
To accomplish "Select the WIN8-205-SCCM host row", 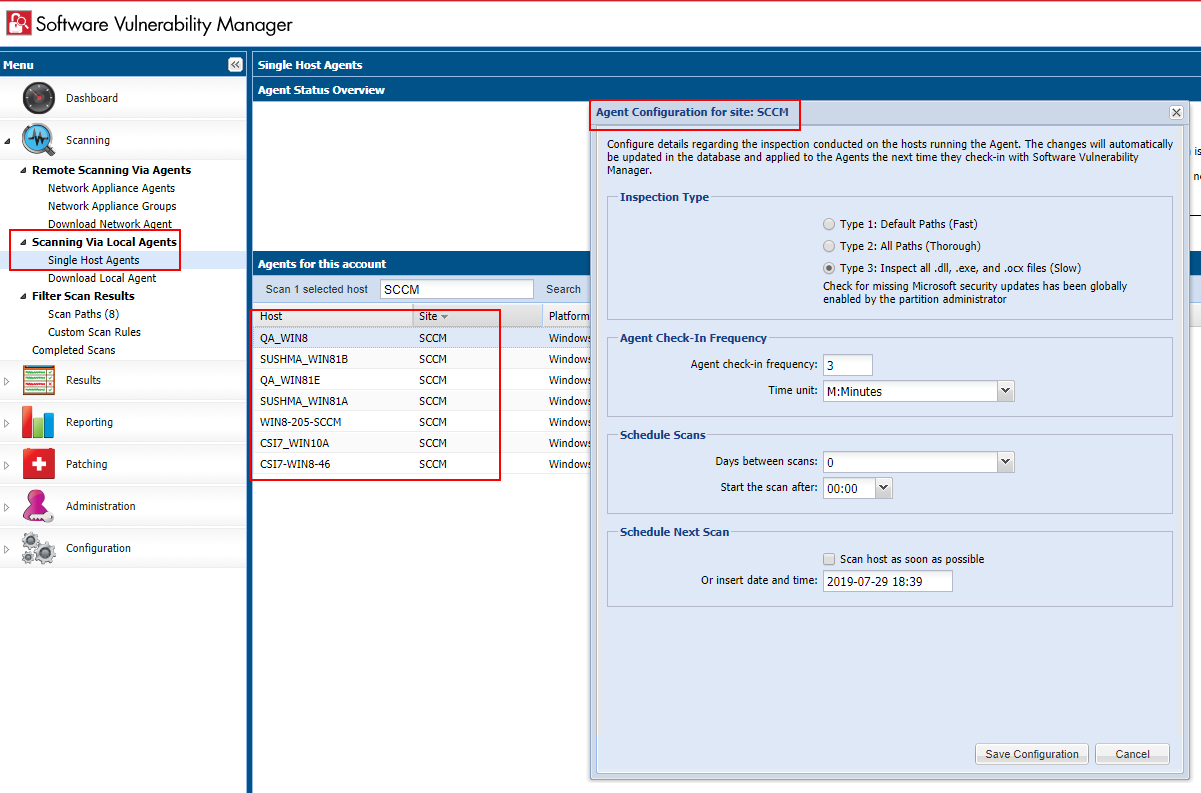I will tap(420, 422).
